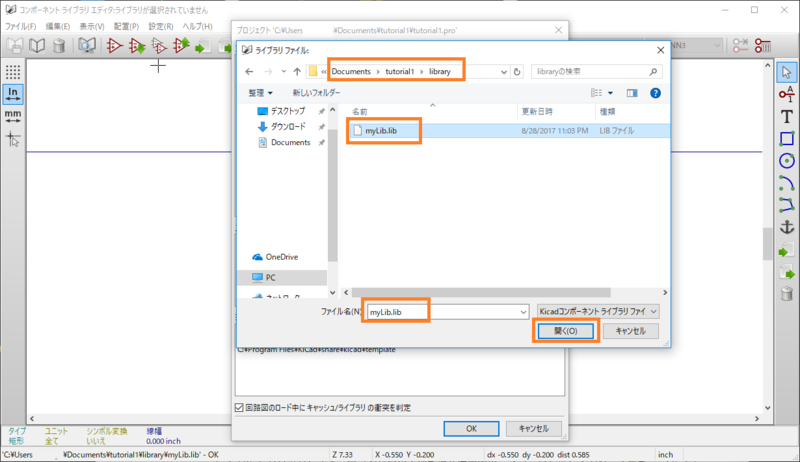Select the add arc tool
The image size is (800, 462).
coord(786,183)
